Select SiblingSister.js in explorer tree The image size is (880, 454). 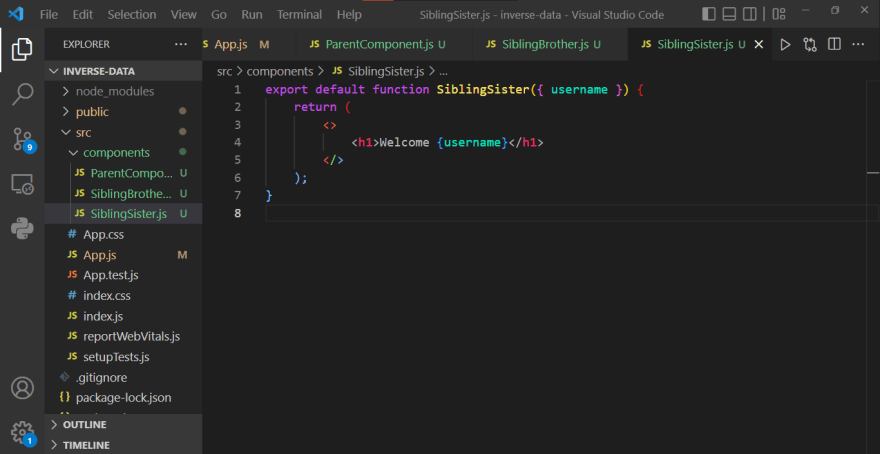(123, 214)
